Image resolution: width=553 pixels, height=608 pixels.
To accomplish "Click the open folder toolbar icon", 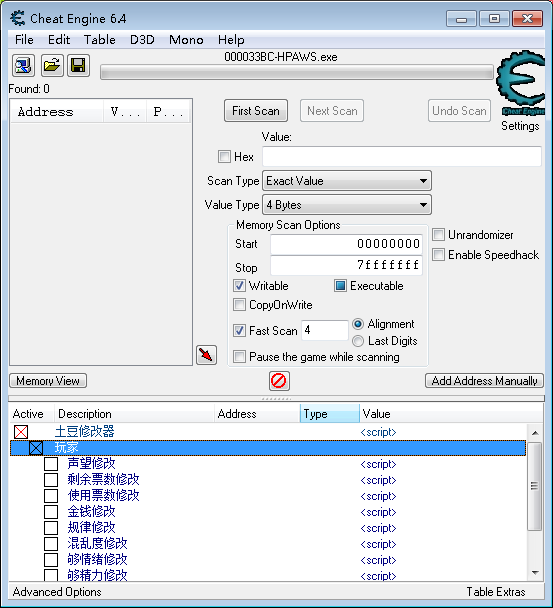I will pyautogui.click(x=52, y=65).
